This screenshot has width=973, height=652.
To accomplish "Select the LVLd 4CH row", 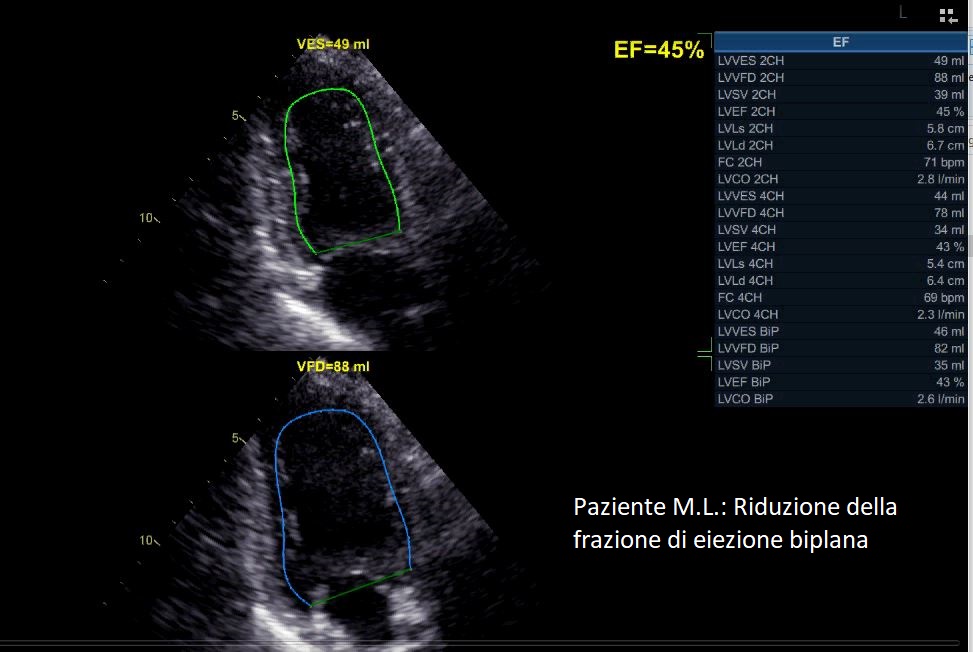I will point(840,280).
